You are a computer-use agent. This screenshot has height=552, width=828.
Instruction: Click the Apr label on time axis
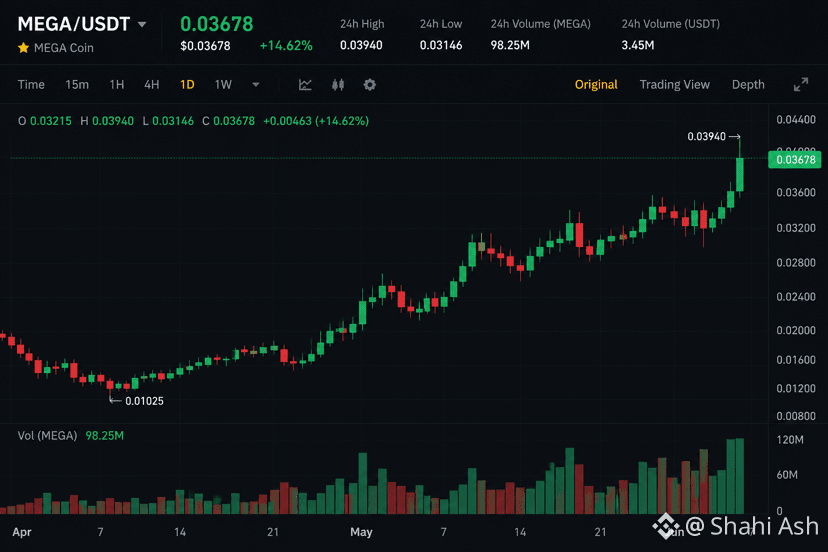(22, 532)
